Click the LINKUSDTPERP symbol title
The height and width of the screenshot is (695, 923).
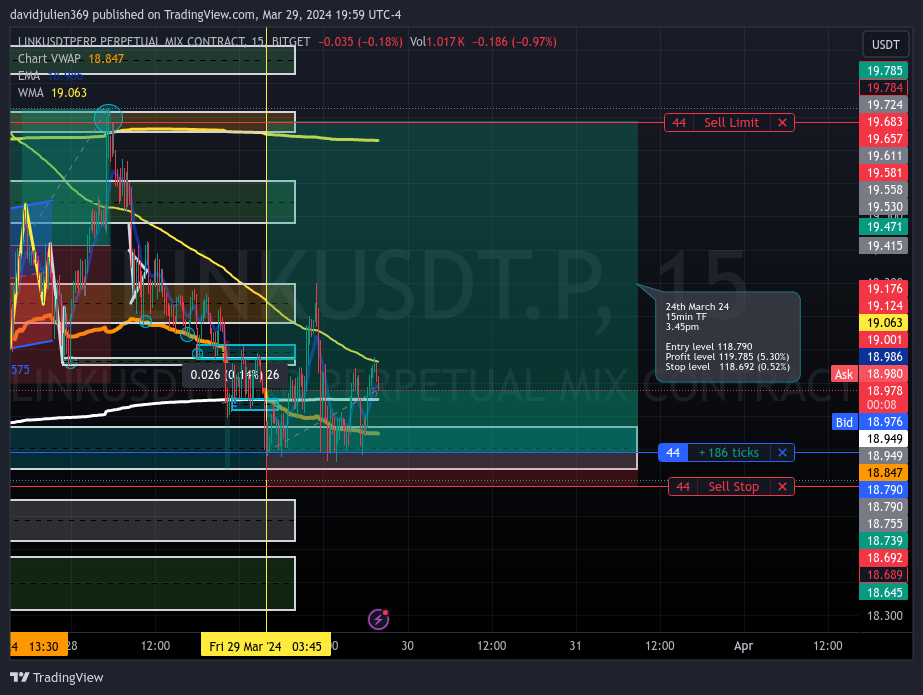[164, 41]
